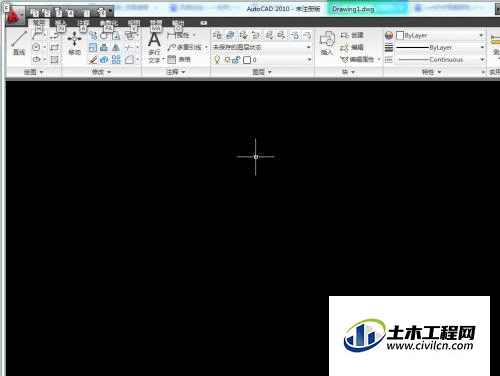Activate the 多行文字 multiline text tool
The width and height of the screenshot is (500, 376).
point(155,47)
